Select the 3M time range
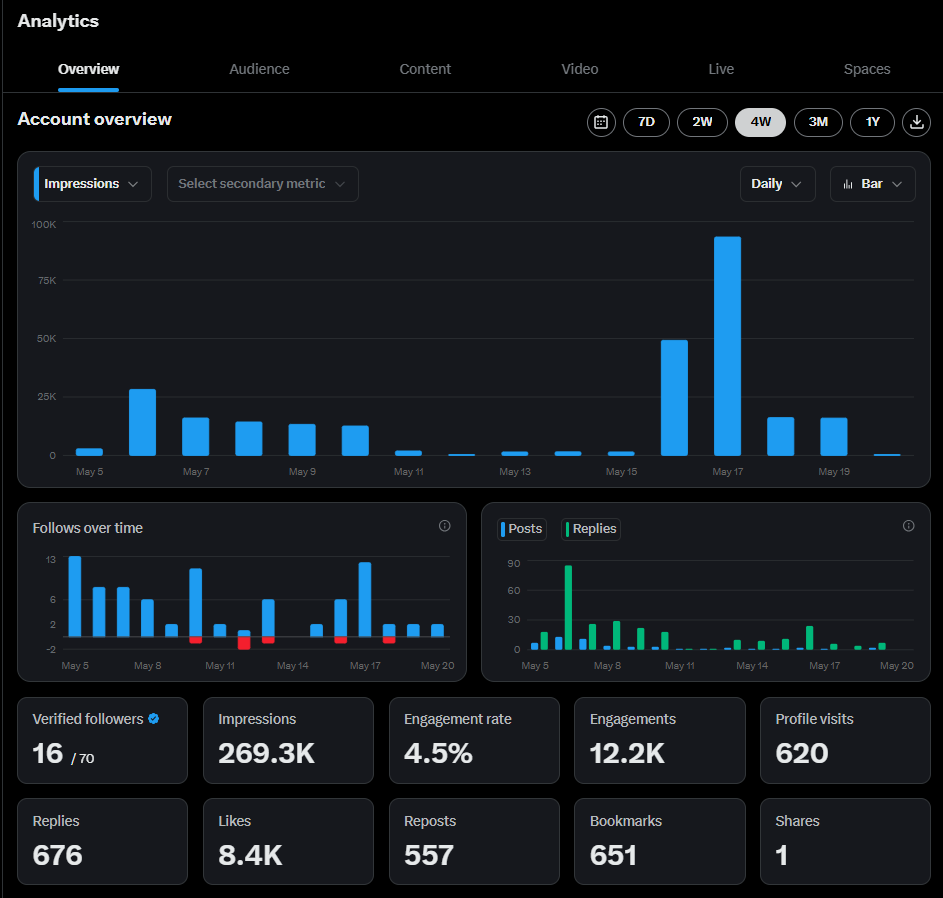 (x=818, y=122)
